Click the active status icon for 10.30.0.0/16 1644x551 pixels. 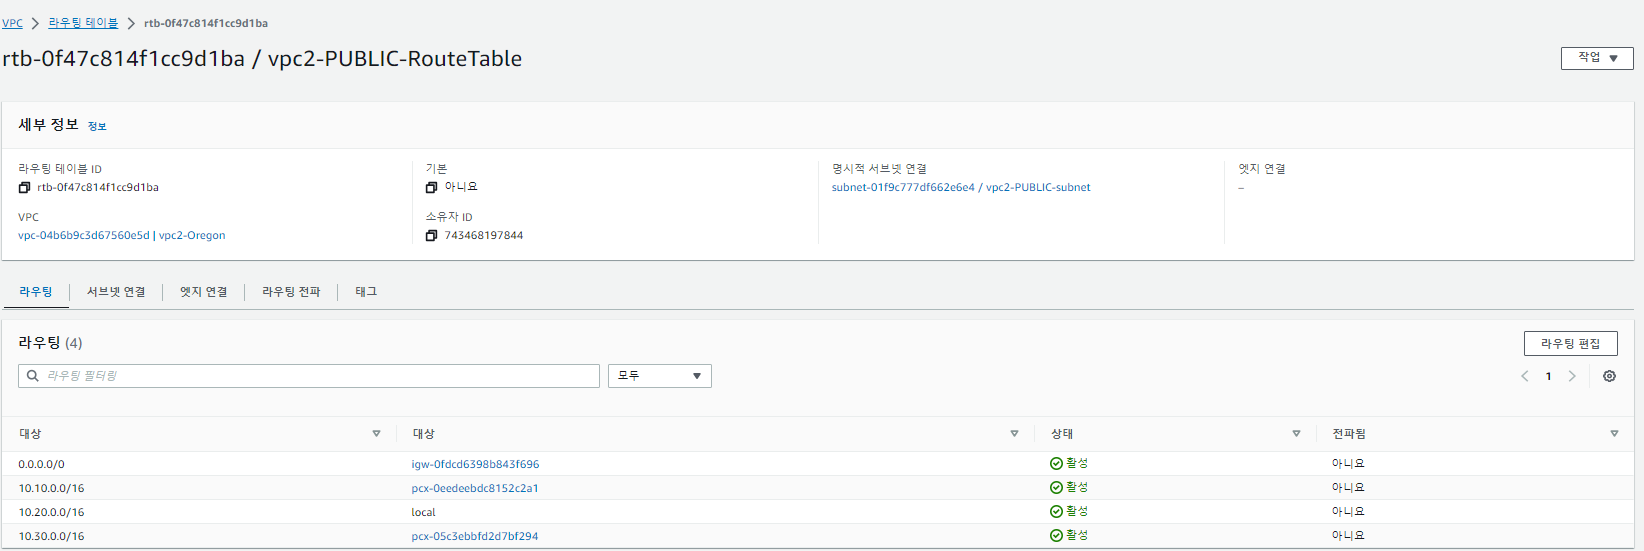[x=1056, y=536]
